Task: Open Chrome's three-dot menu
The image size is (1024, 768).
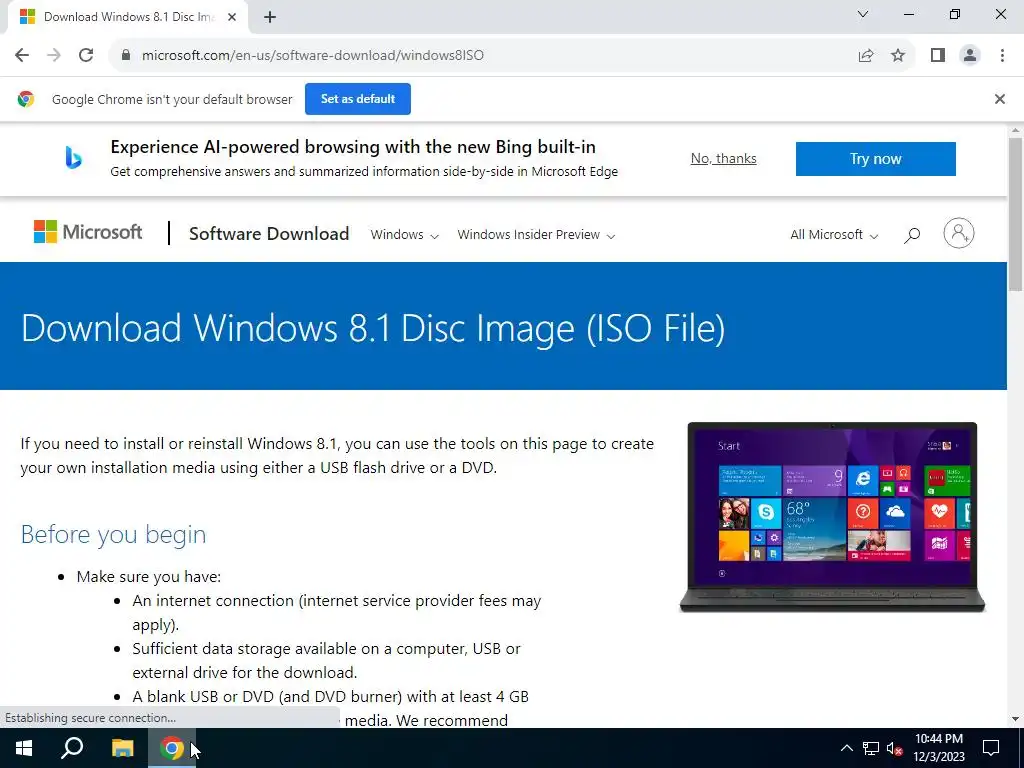Action: [1002, 55]
